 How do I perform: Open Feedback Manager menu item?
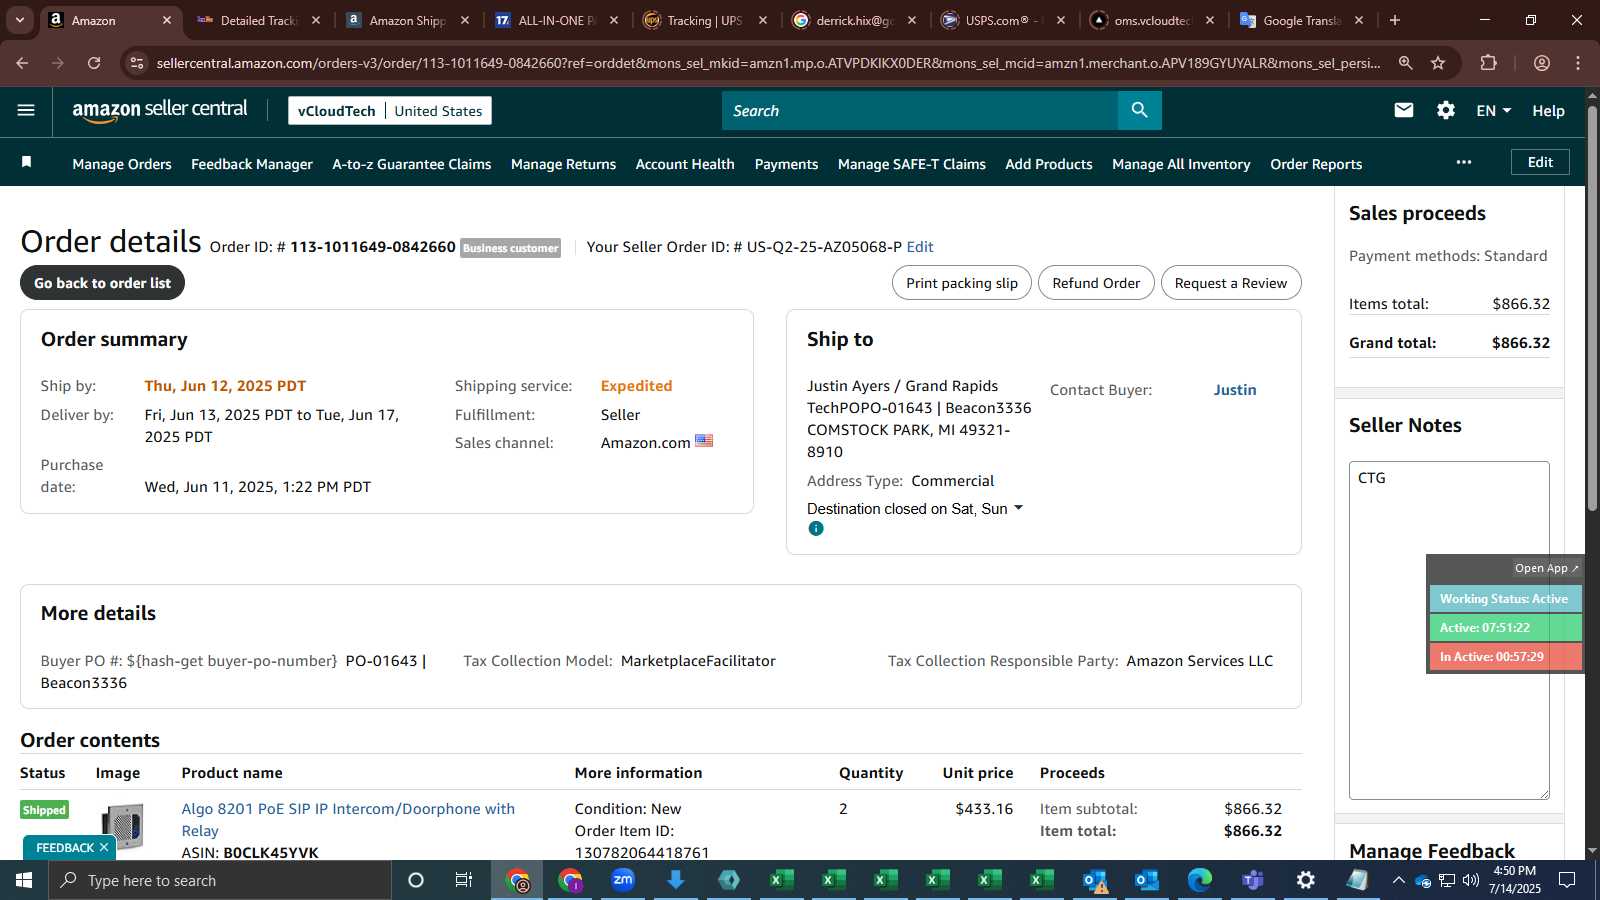pyautogui.click(x=252, y=164)
